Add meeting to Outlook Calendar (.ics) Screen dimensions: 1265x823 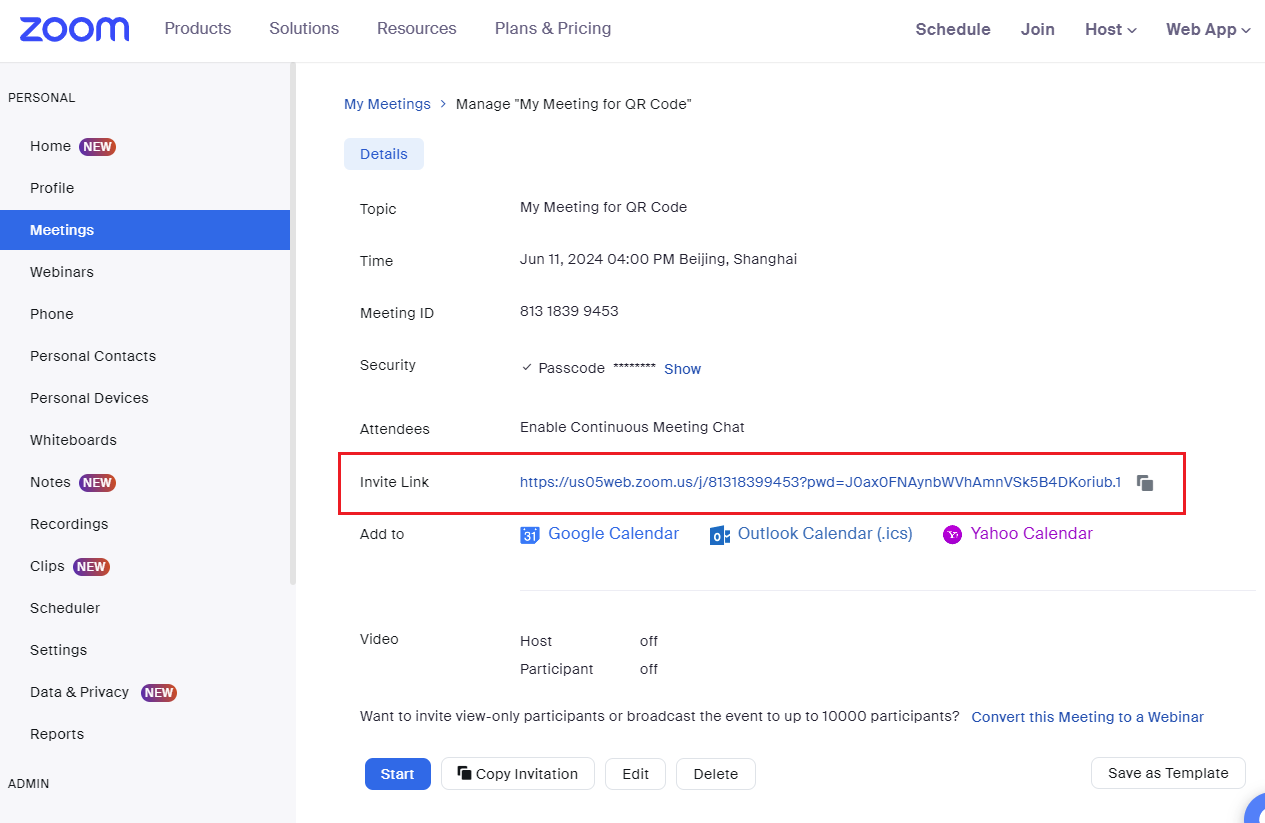tap(825, 534)
